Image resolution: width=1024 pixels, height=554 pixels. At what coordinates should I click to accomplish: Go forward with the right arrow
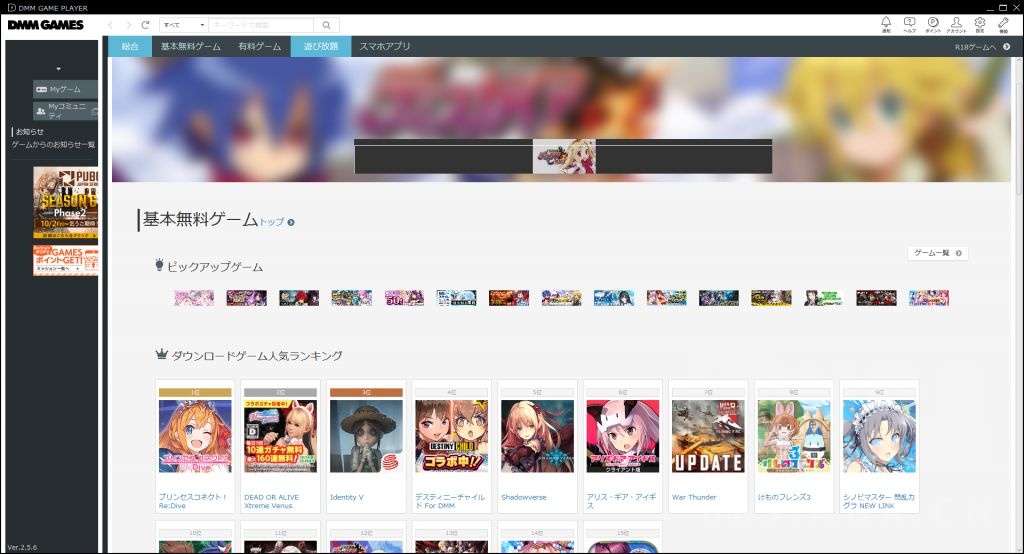click(128, 25)
